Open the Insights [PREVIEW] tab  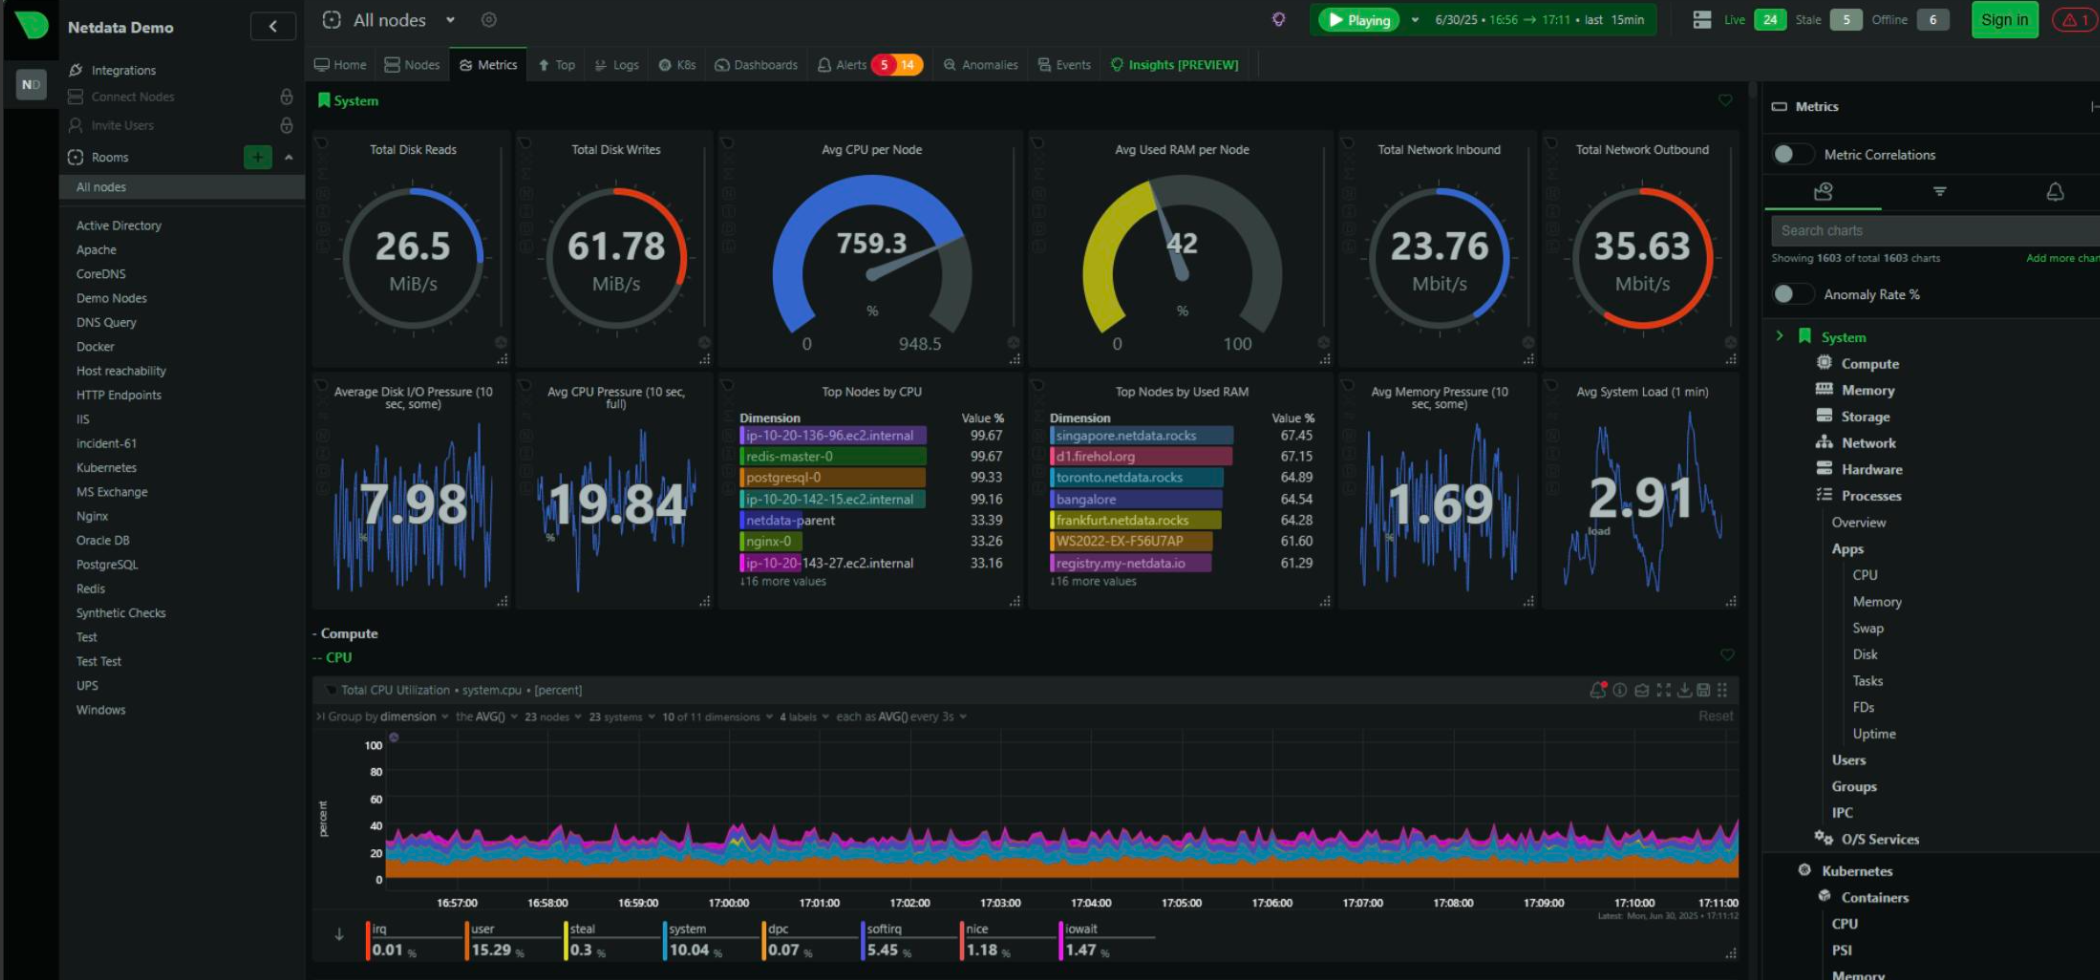pyautogui.click(x=1174, y=65)
